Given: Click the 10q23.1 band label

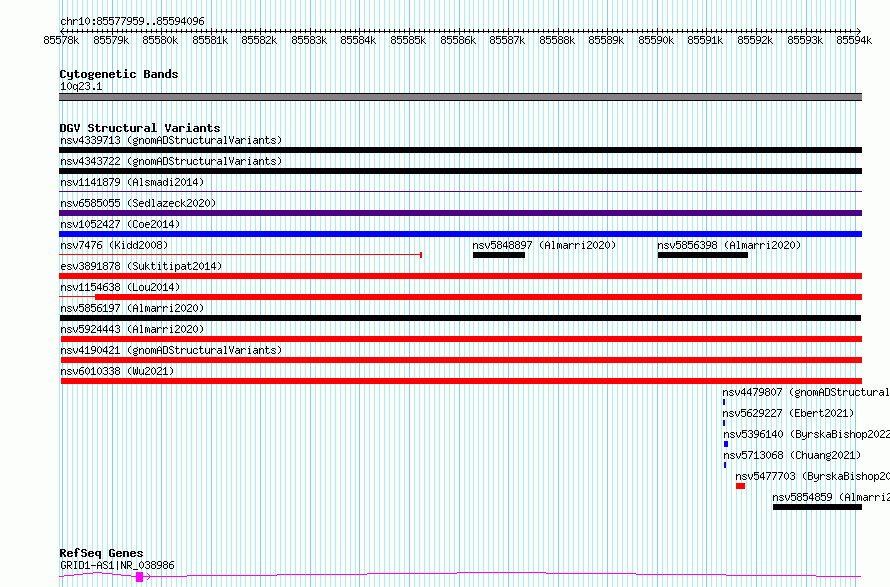Looking at the screenshot, I should pyautogui.click(x=81, y=87).
